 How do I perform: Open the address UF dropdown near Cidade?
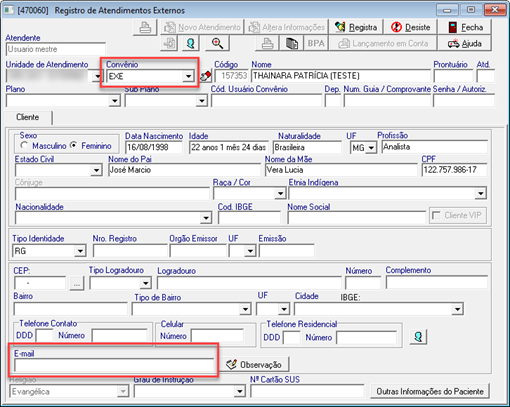[x=284, y=309]
